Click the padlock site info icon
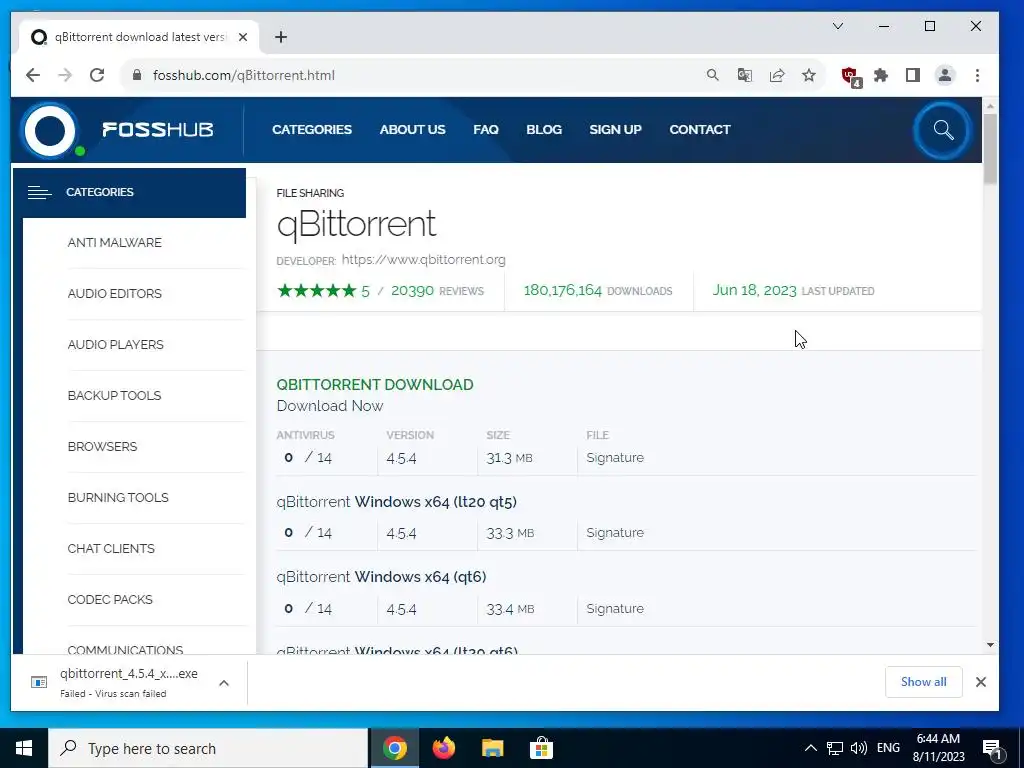Screen dimensions: 1024x768 [136, 75]
